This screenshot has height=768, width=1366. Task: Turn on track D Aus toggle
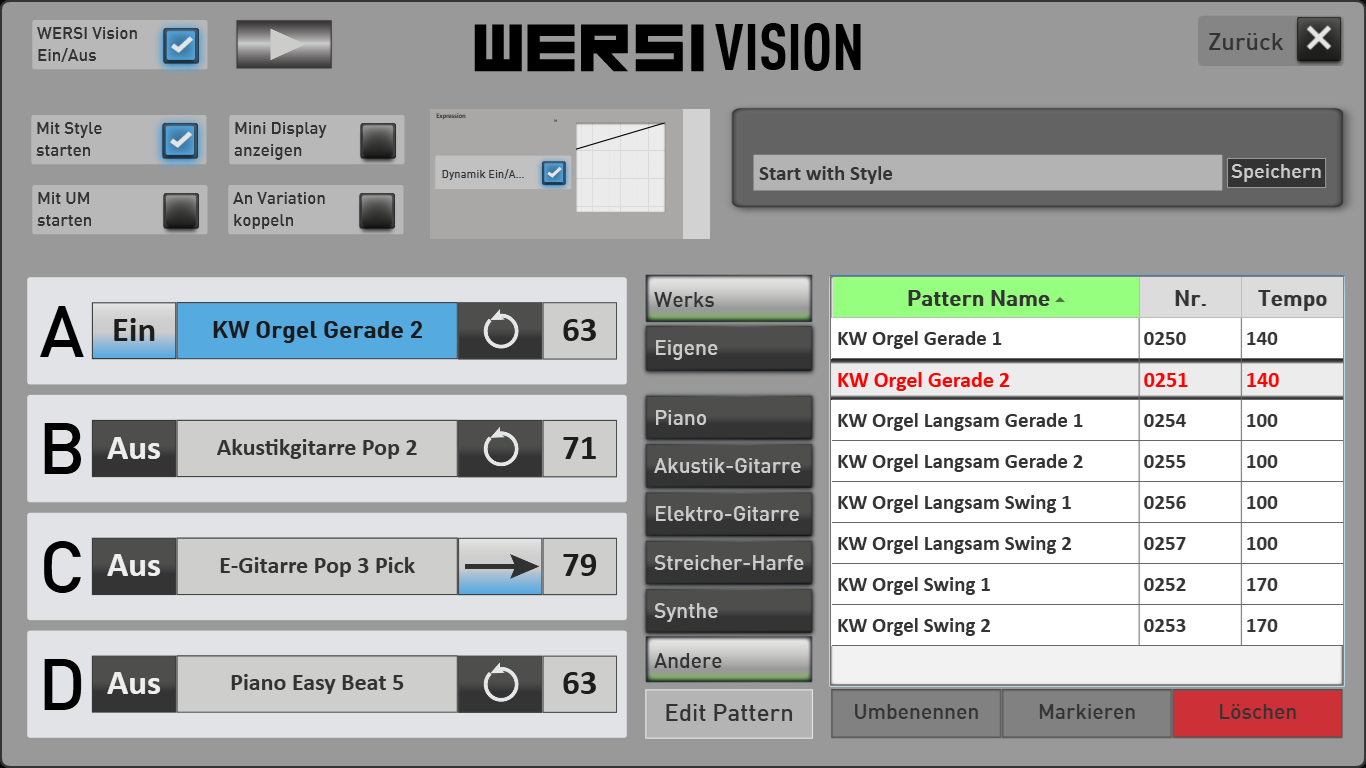tap(134, 684)
